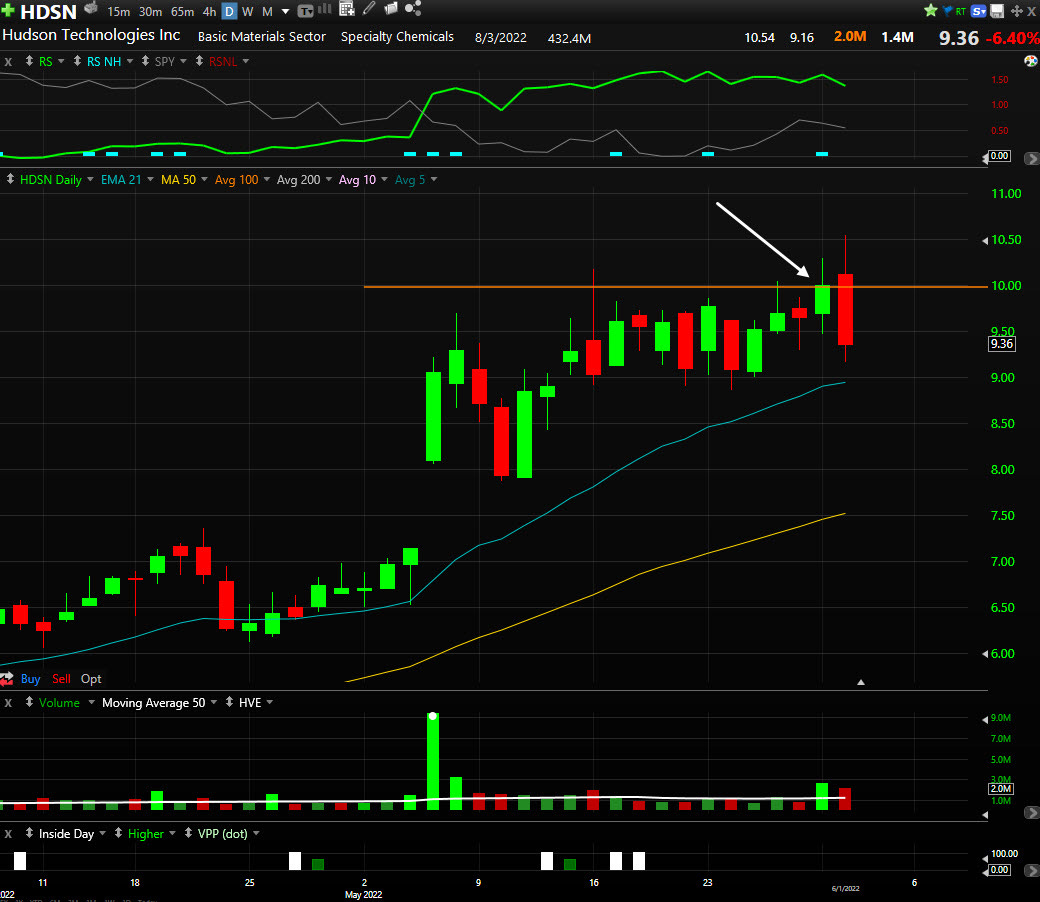The width and height of the screenshot is (1040, 902).
Task: Switch to the 4h timeframe
Action: click(x=210, y=12)
